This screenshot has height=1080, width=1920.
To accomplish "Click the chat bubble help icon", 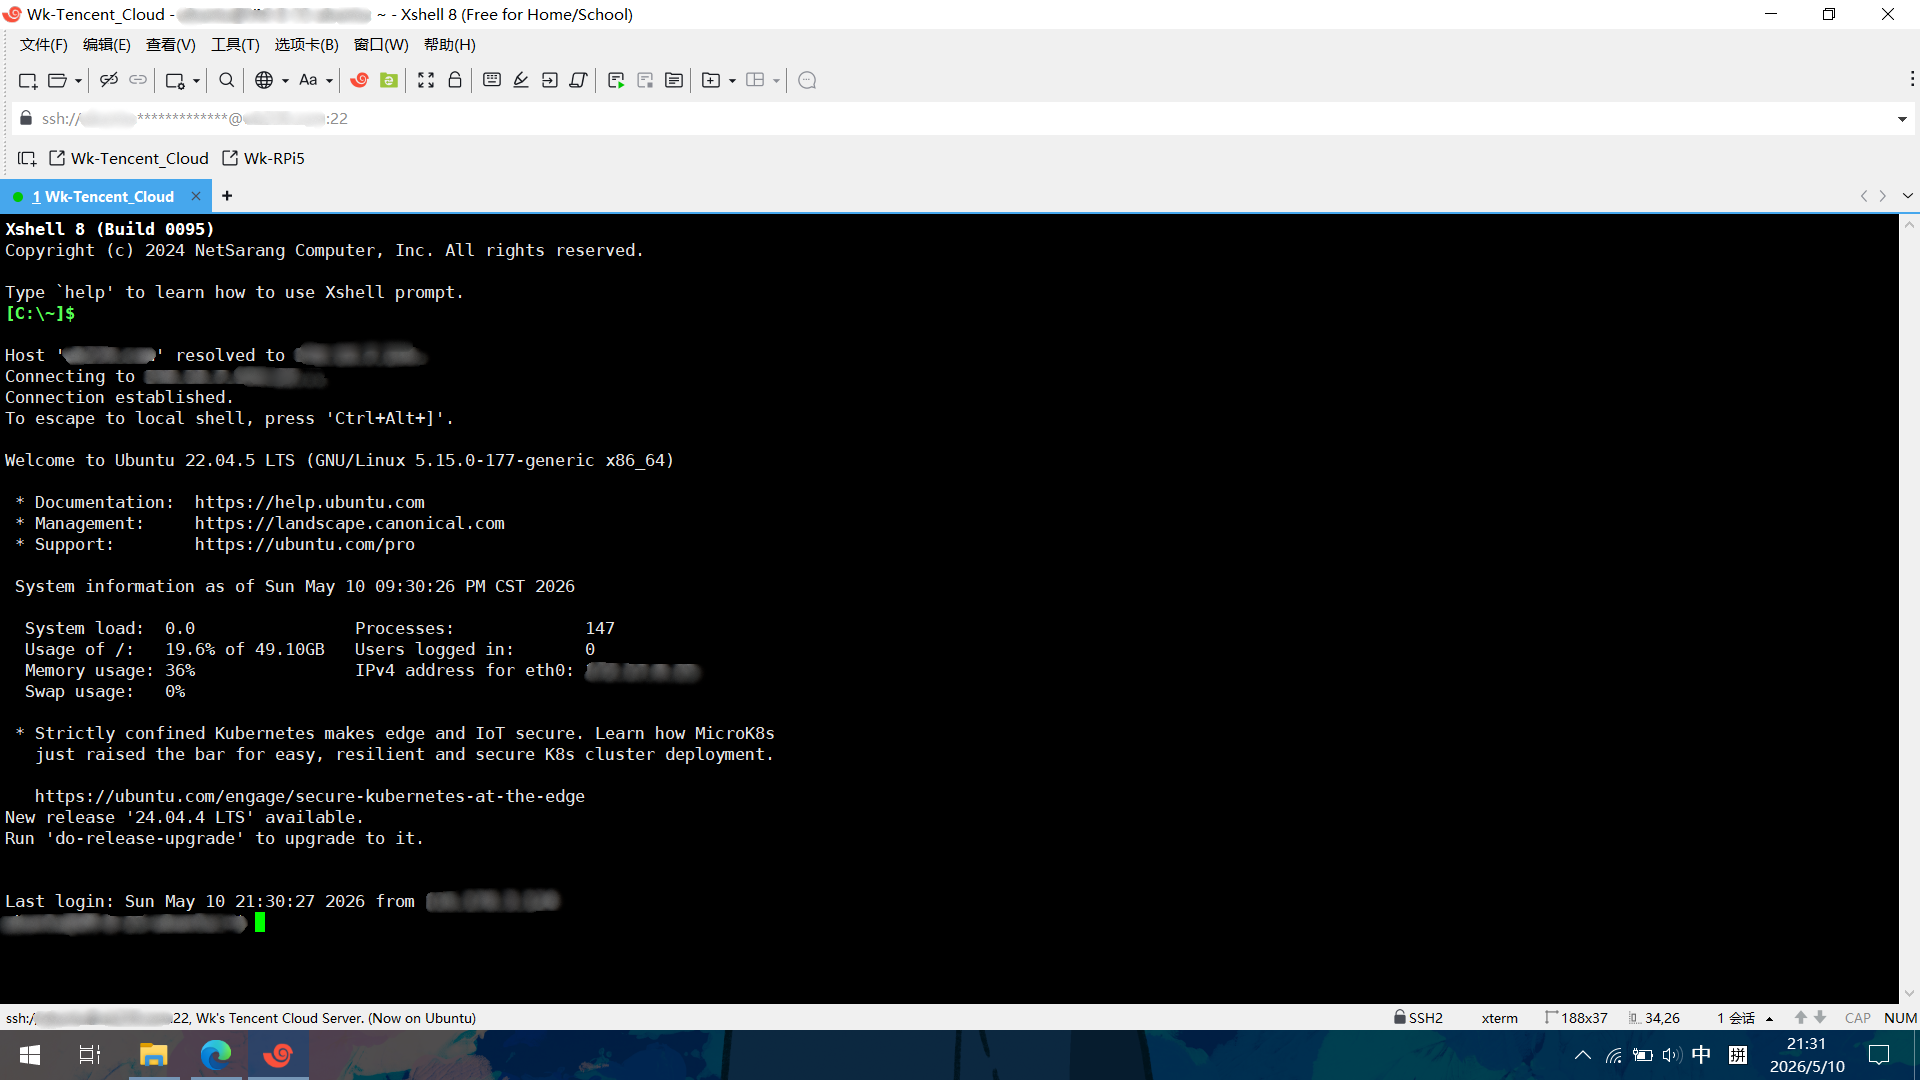I will click(808, 80).
